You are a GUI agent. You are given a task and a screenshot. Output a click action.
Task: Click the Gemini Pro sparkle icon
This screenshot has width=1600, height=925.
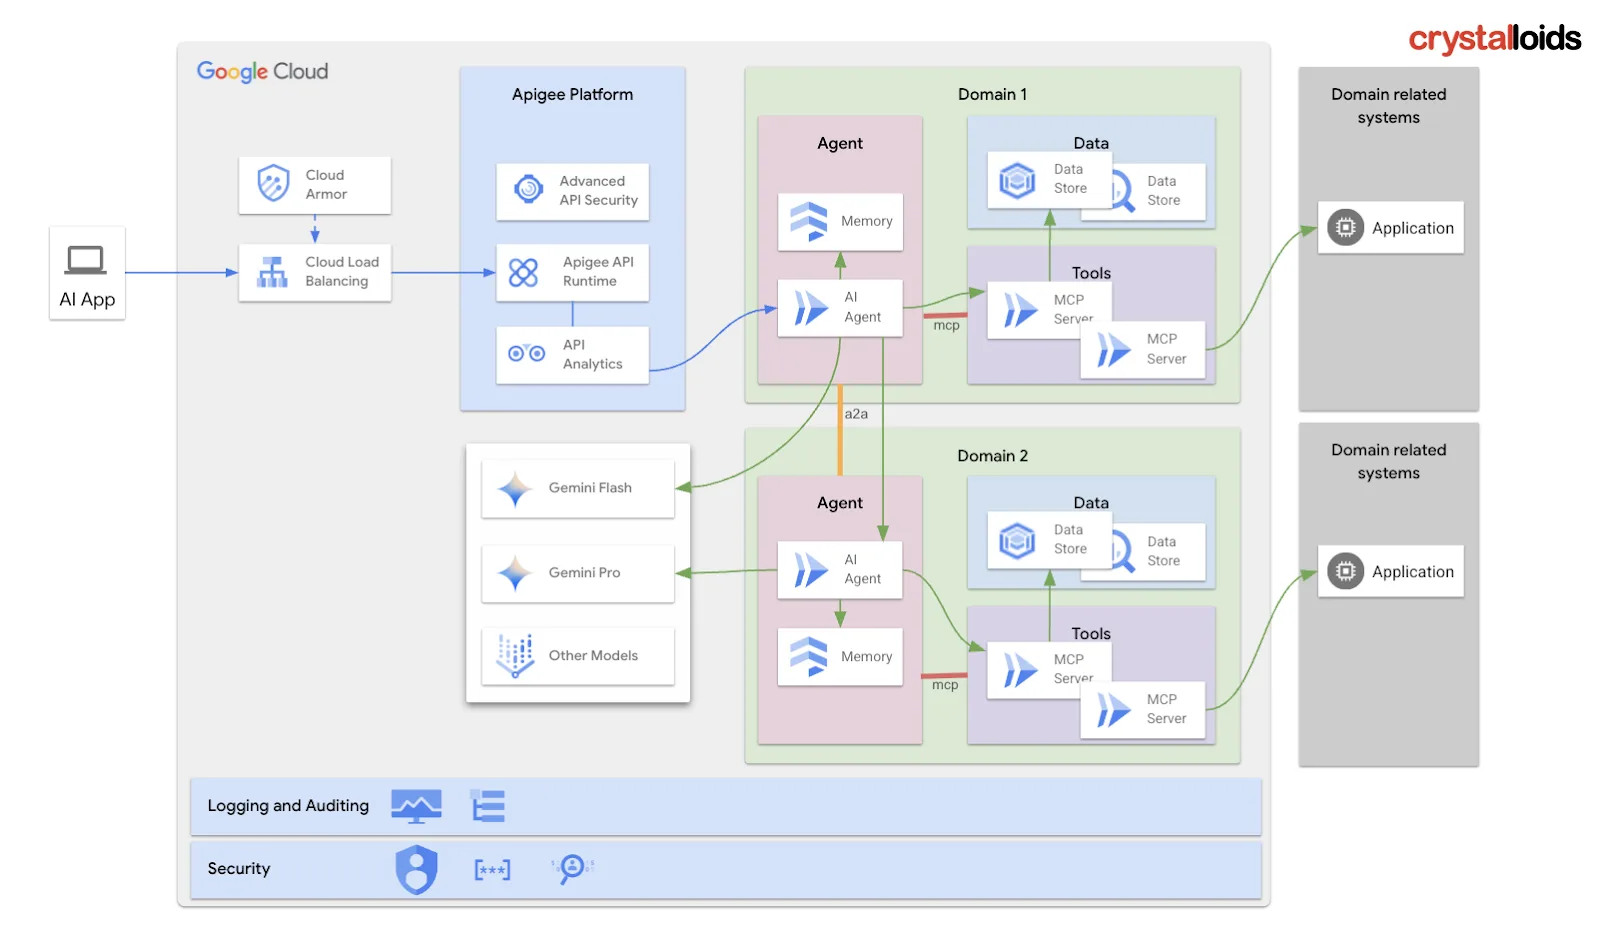click(x=515, y=574)
